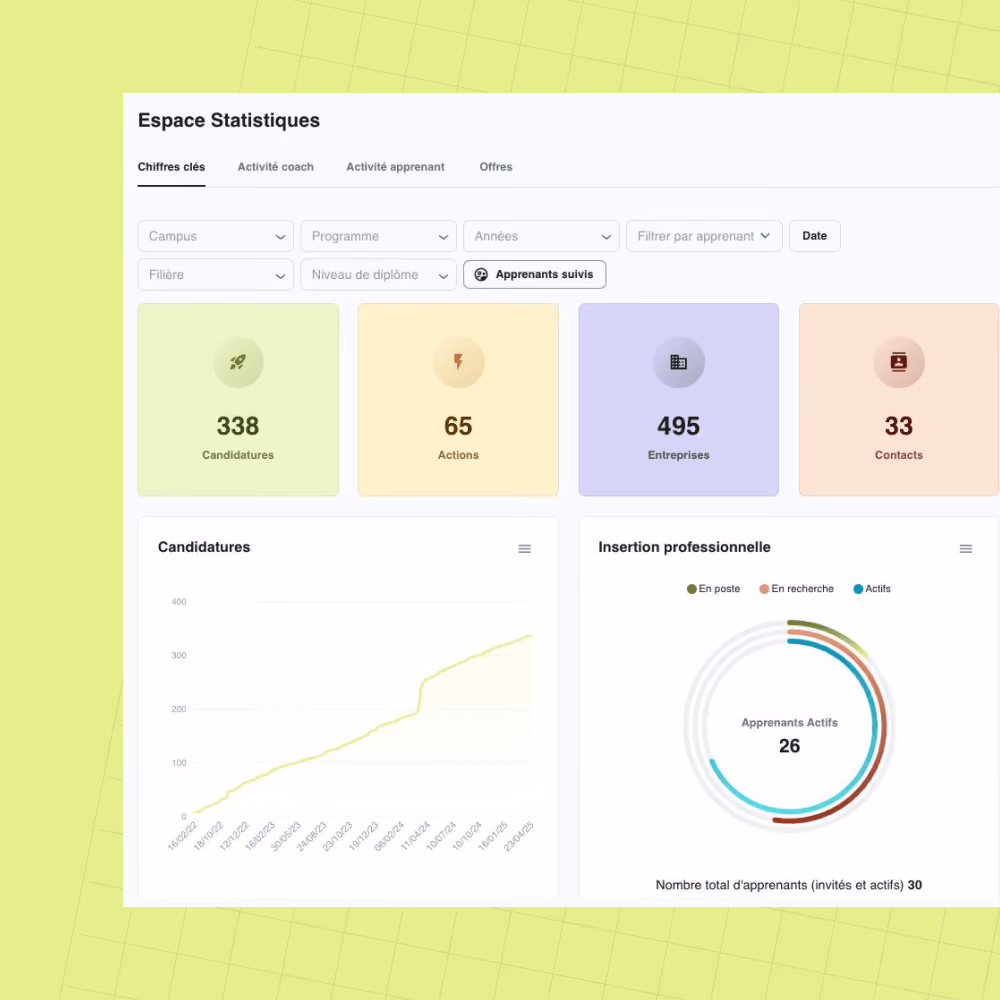Click the Date button
This screenshot has width=1000, height=1000.
[x=814, y=236]
